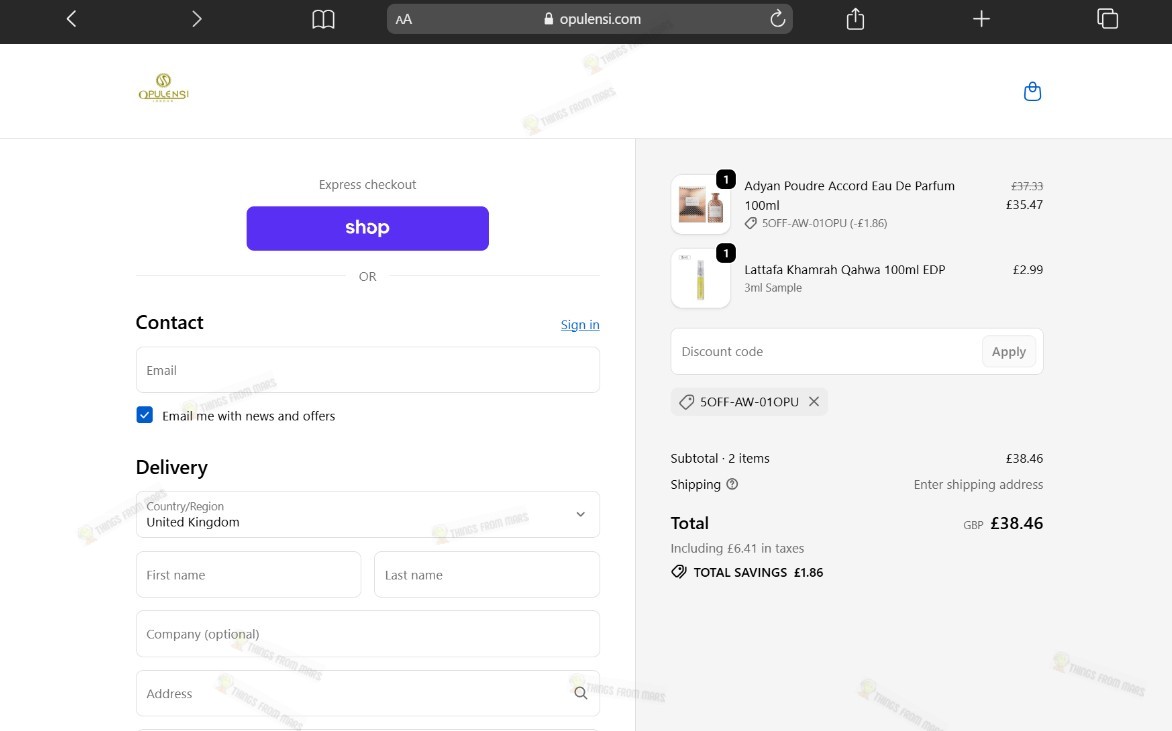Open the shopping bag cart icon
The width and height of the screenshot is (1172, 731).
pos(1032,91)
